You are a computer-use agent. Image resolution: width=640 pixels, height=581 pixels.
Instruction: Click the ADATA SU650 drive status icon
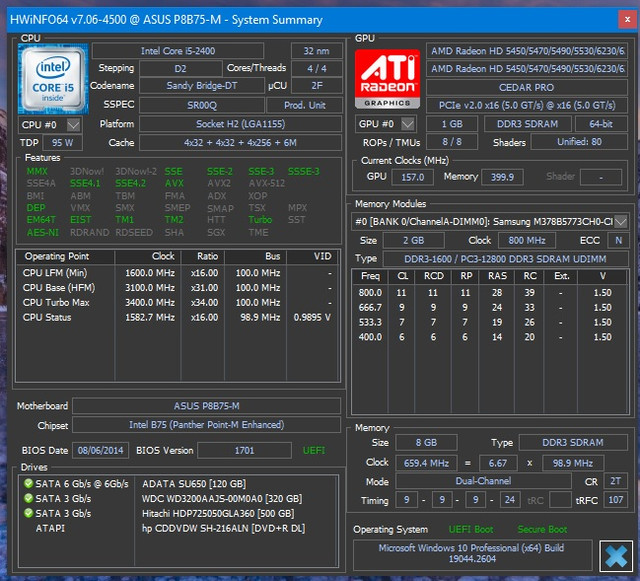(28, 484)
